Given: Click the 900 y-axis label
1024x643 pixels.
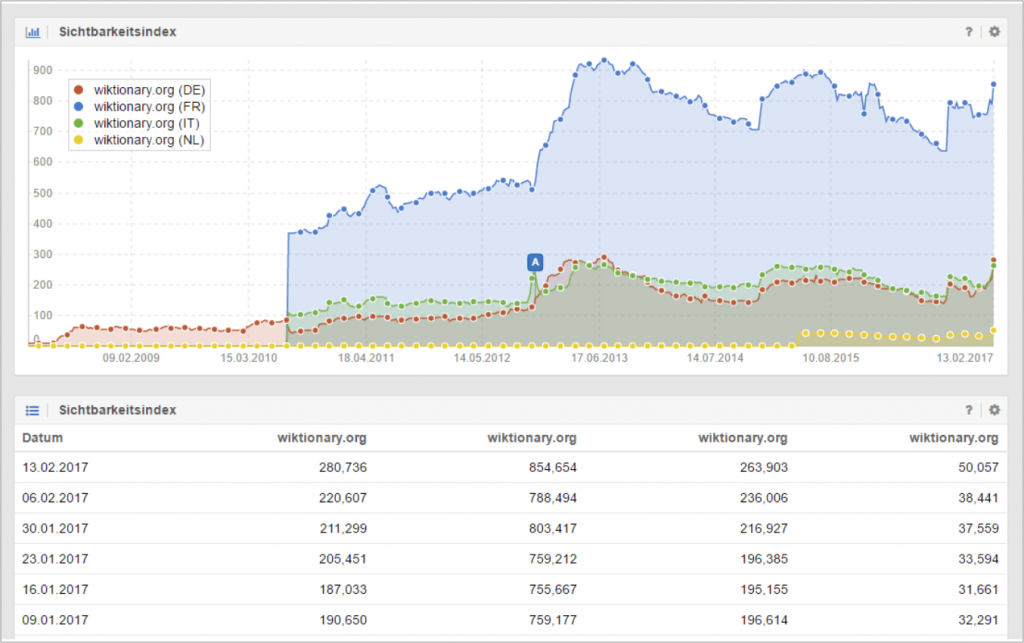Looking at the screenshot, I should [42, 71].
